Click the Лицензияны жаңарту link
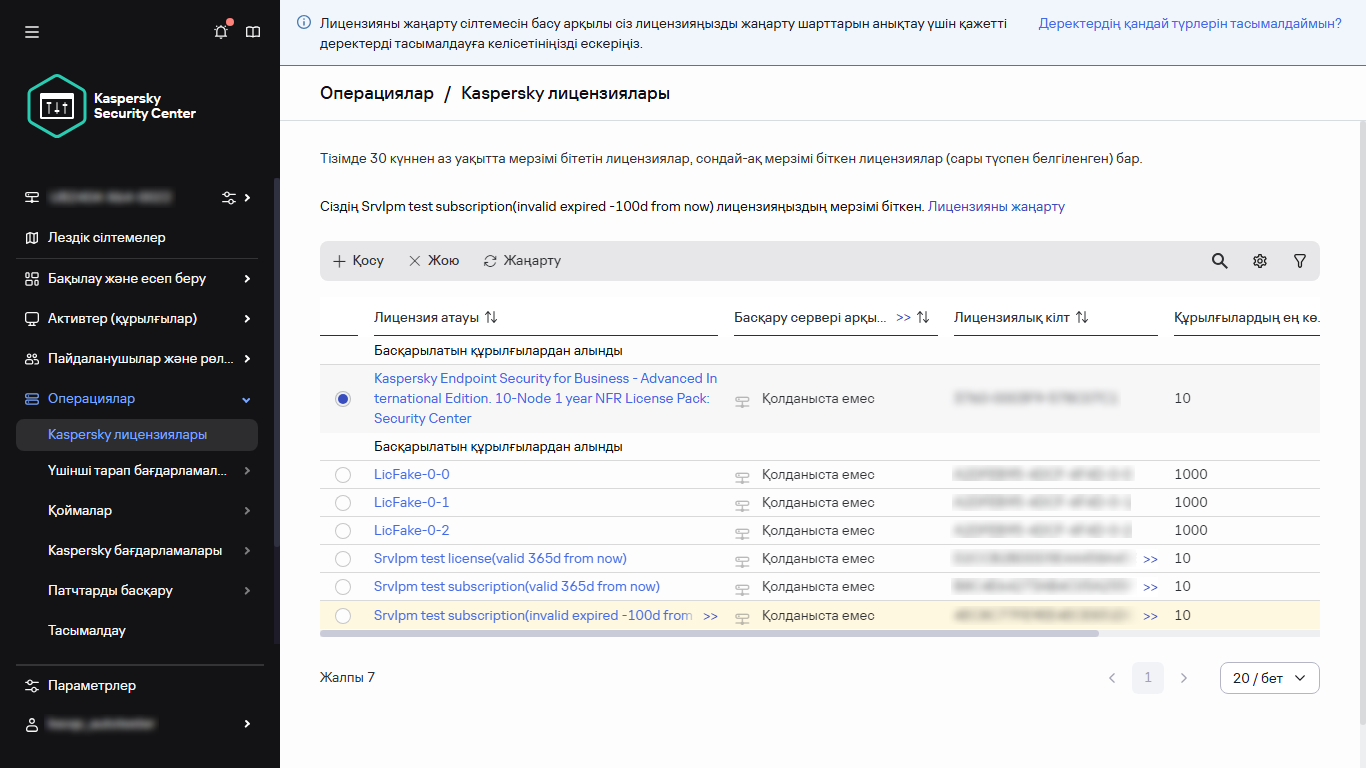This screenshot has height=768, width=1366. pyautogui.click(x=996, y=206)
